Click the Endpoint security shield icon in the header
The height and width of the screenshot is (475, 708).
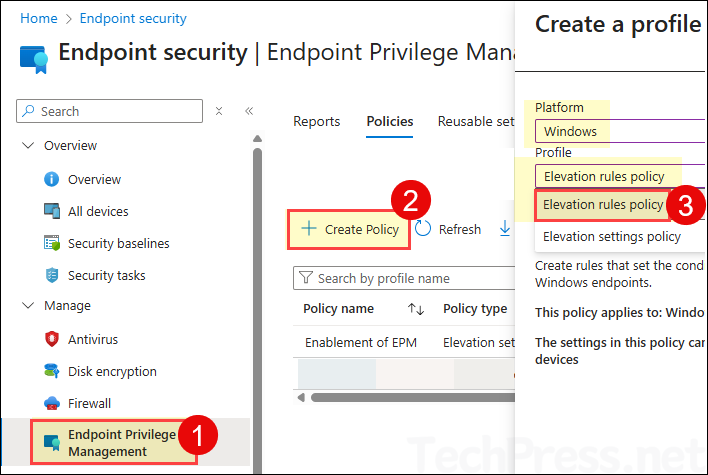pos(34,59)
